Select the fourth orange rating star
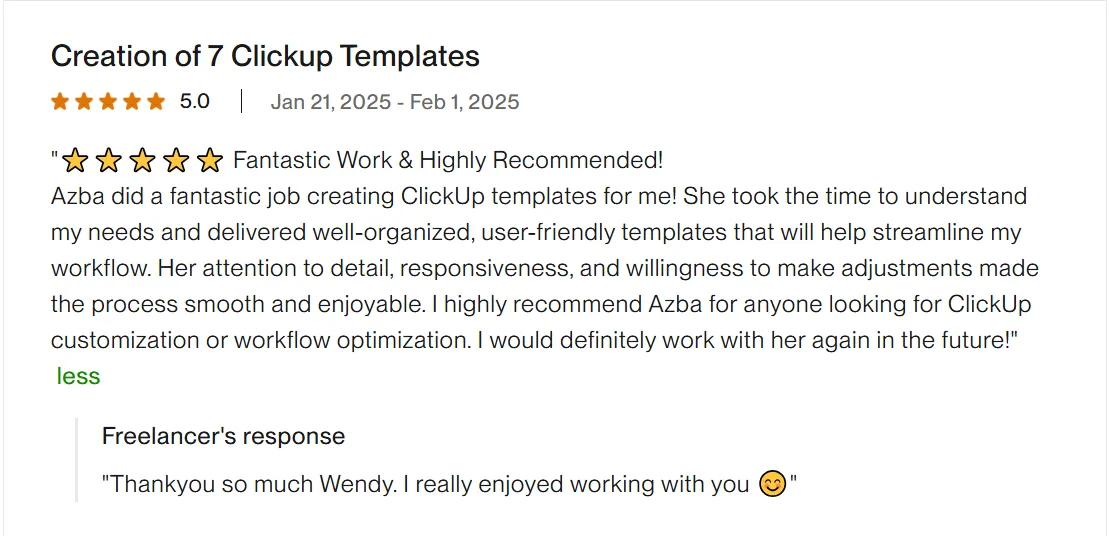The height and width of the screenshot is (536, 1109). [132, 101]
